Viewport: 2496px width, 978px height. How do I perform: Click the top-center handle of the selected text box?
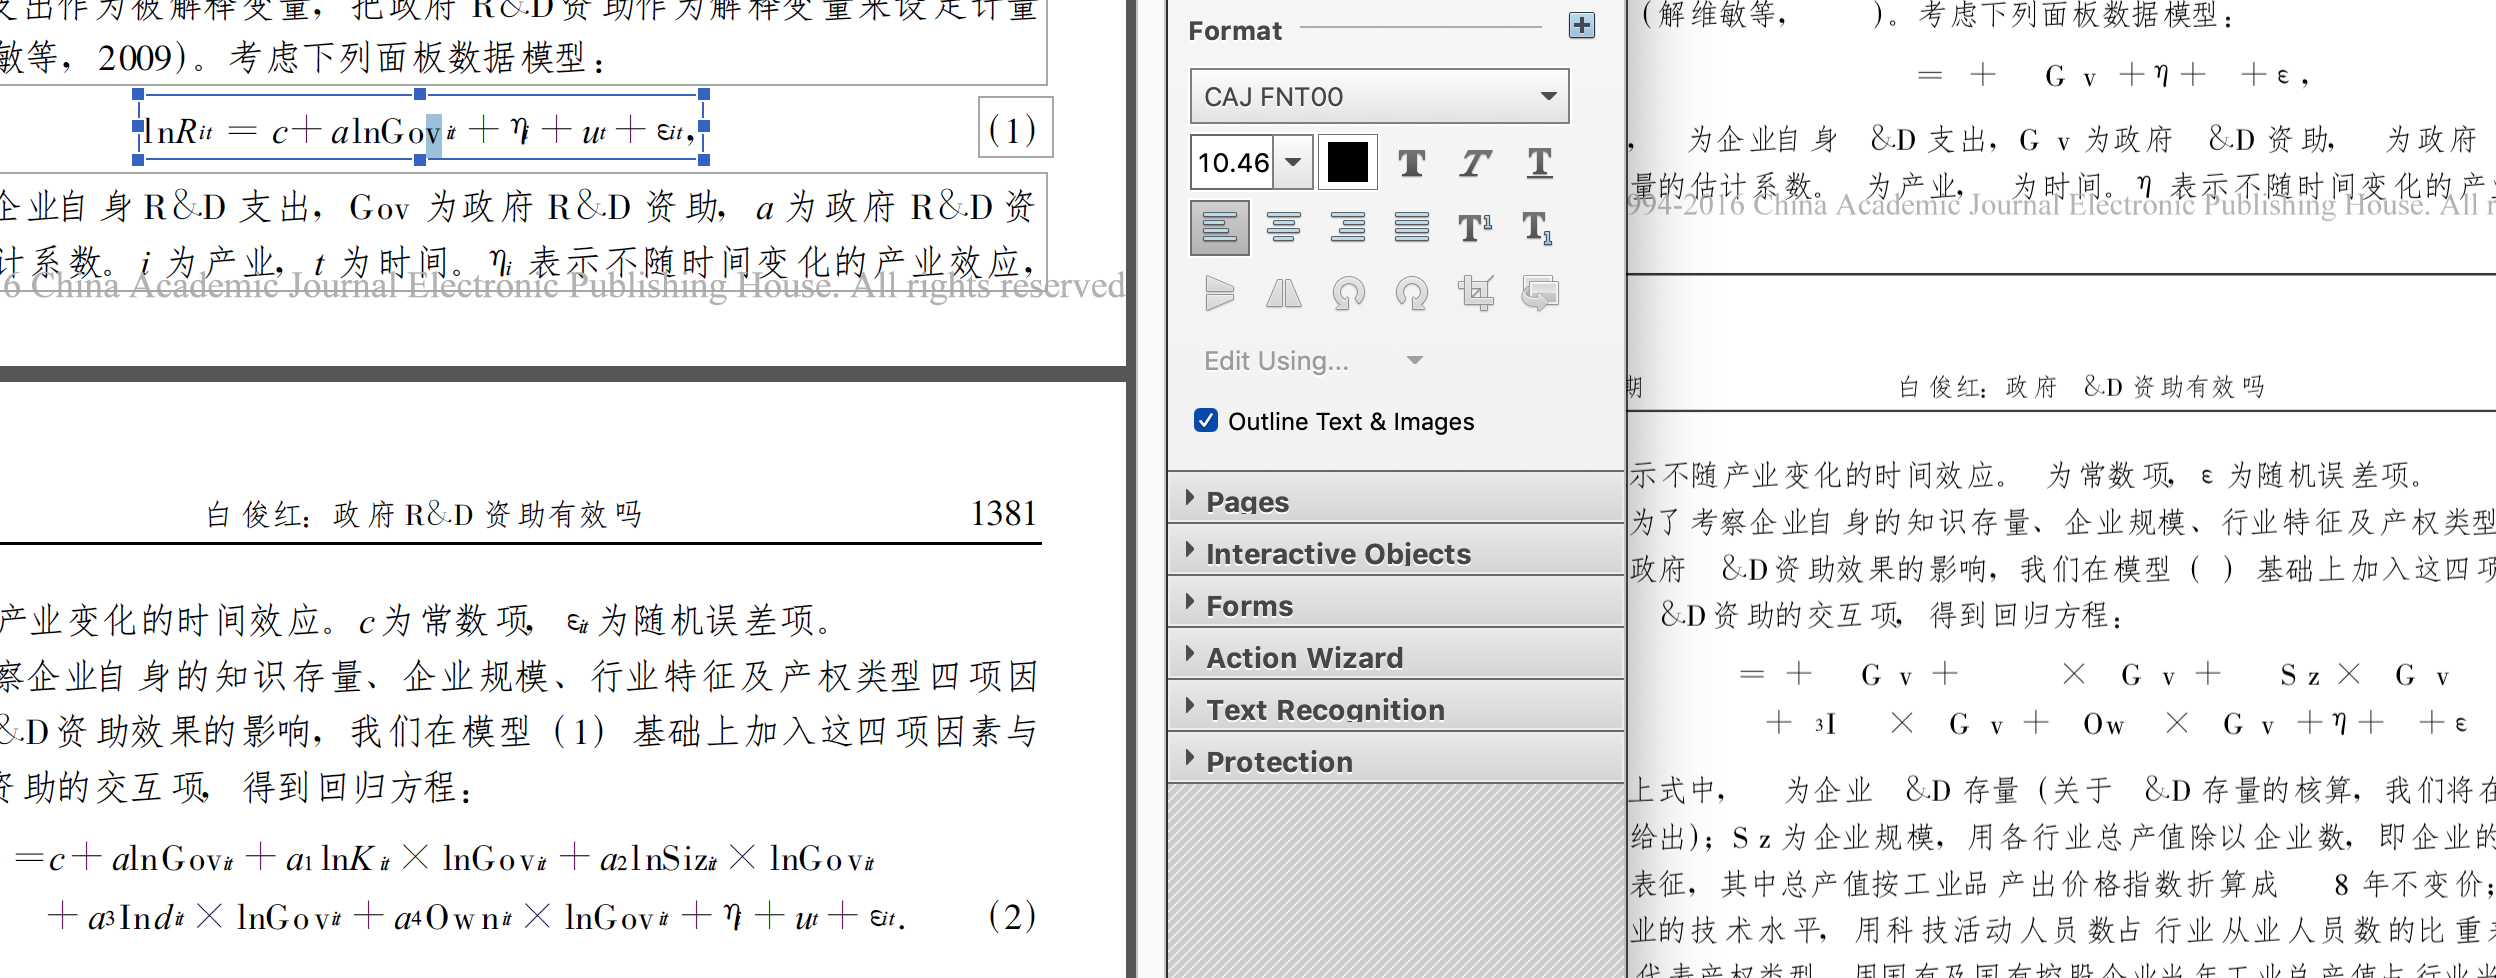[420, 94]
